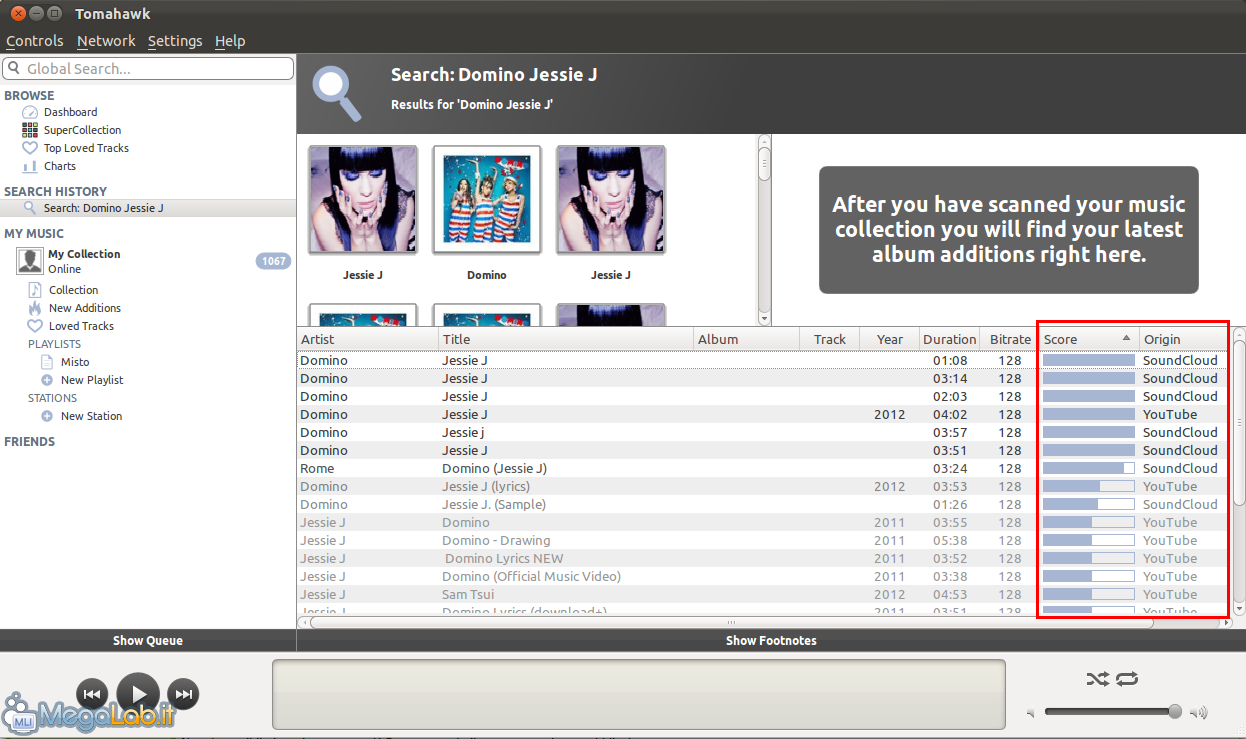Viewport: 1246px width, 739px height.
Task: Click the New Additions flame icon
Action: (x=35, y=308)
